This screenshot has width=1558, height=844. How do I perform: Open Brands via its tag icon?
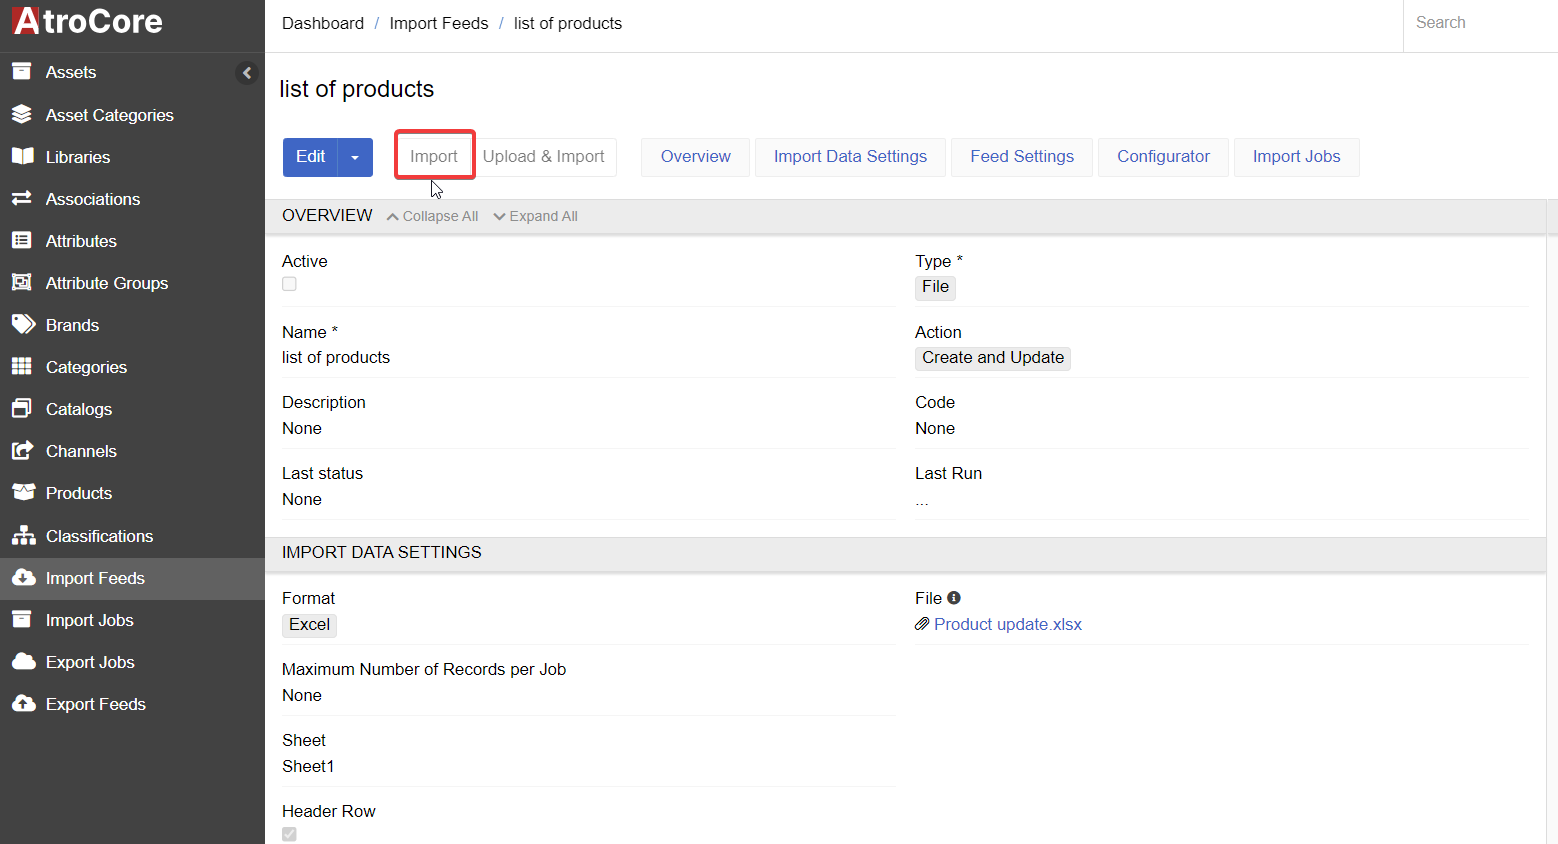[x=23, y=325]
